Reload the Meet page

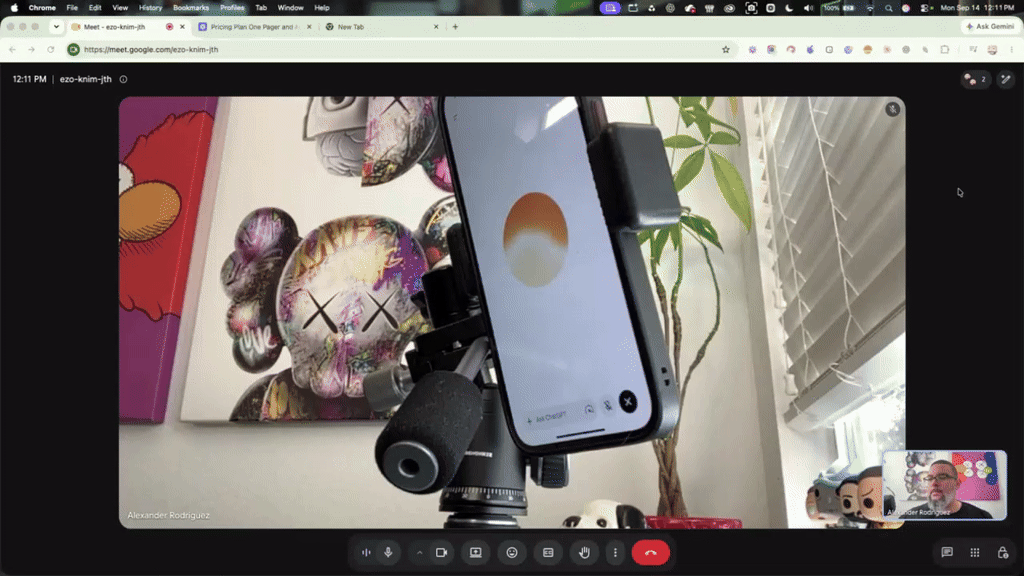click(50, 50)
